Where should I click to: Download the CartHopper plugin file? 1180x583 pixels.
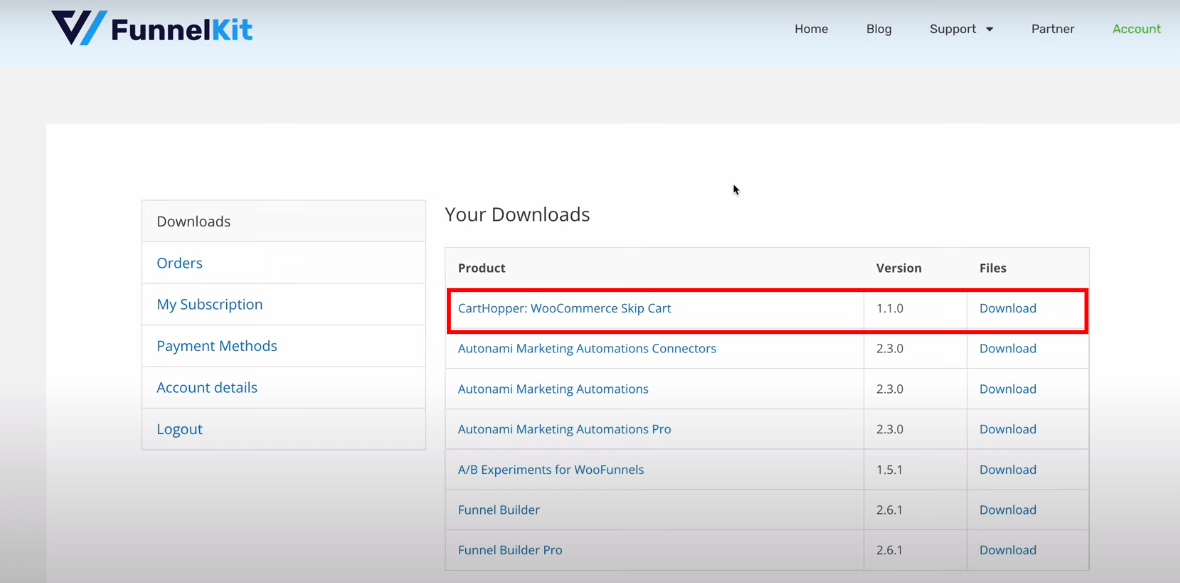[1007, 308]
